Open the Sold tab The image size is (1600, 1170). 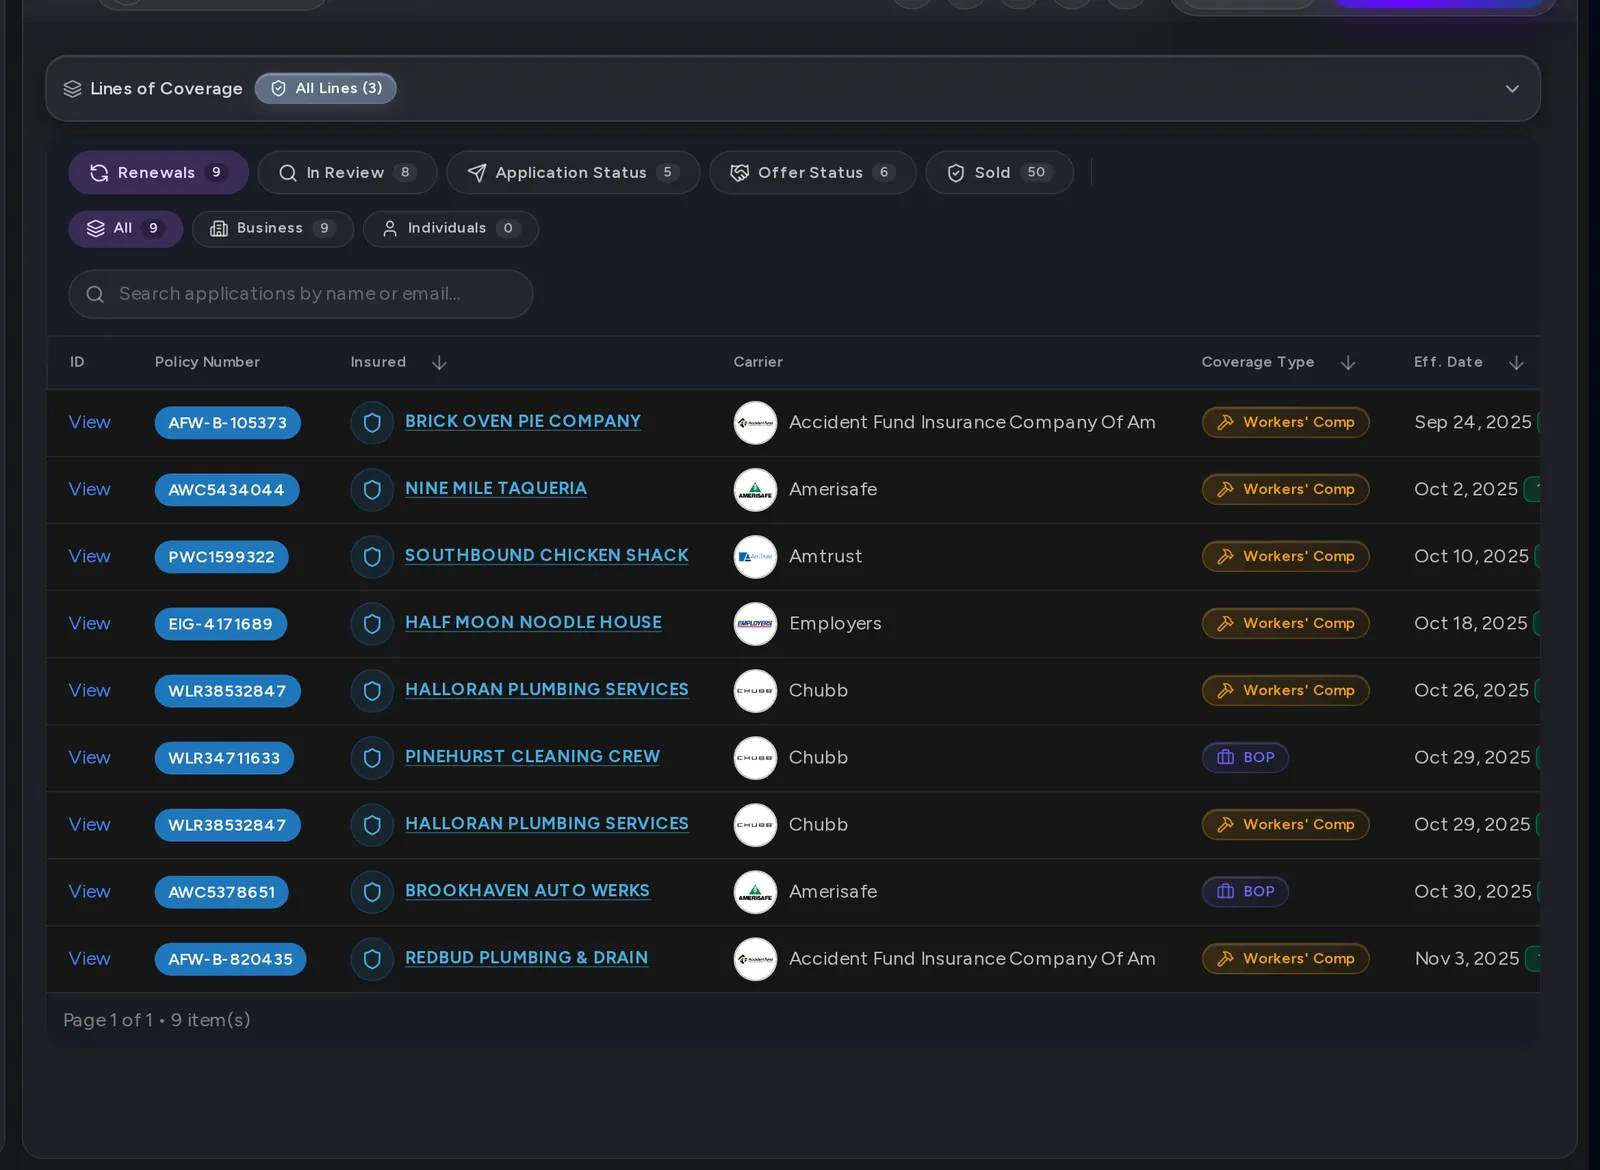(999, 173)
